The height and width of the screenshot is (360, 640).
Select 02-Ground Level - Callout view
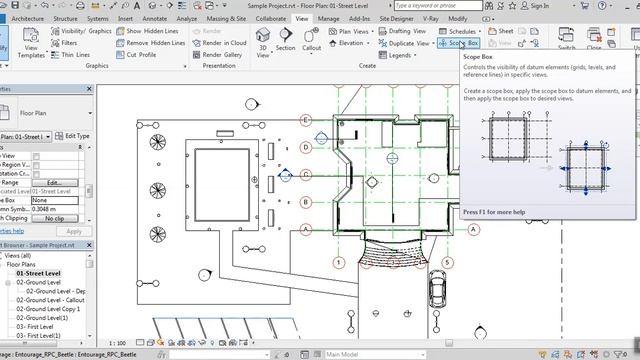(x=50, y=300)
